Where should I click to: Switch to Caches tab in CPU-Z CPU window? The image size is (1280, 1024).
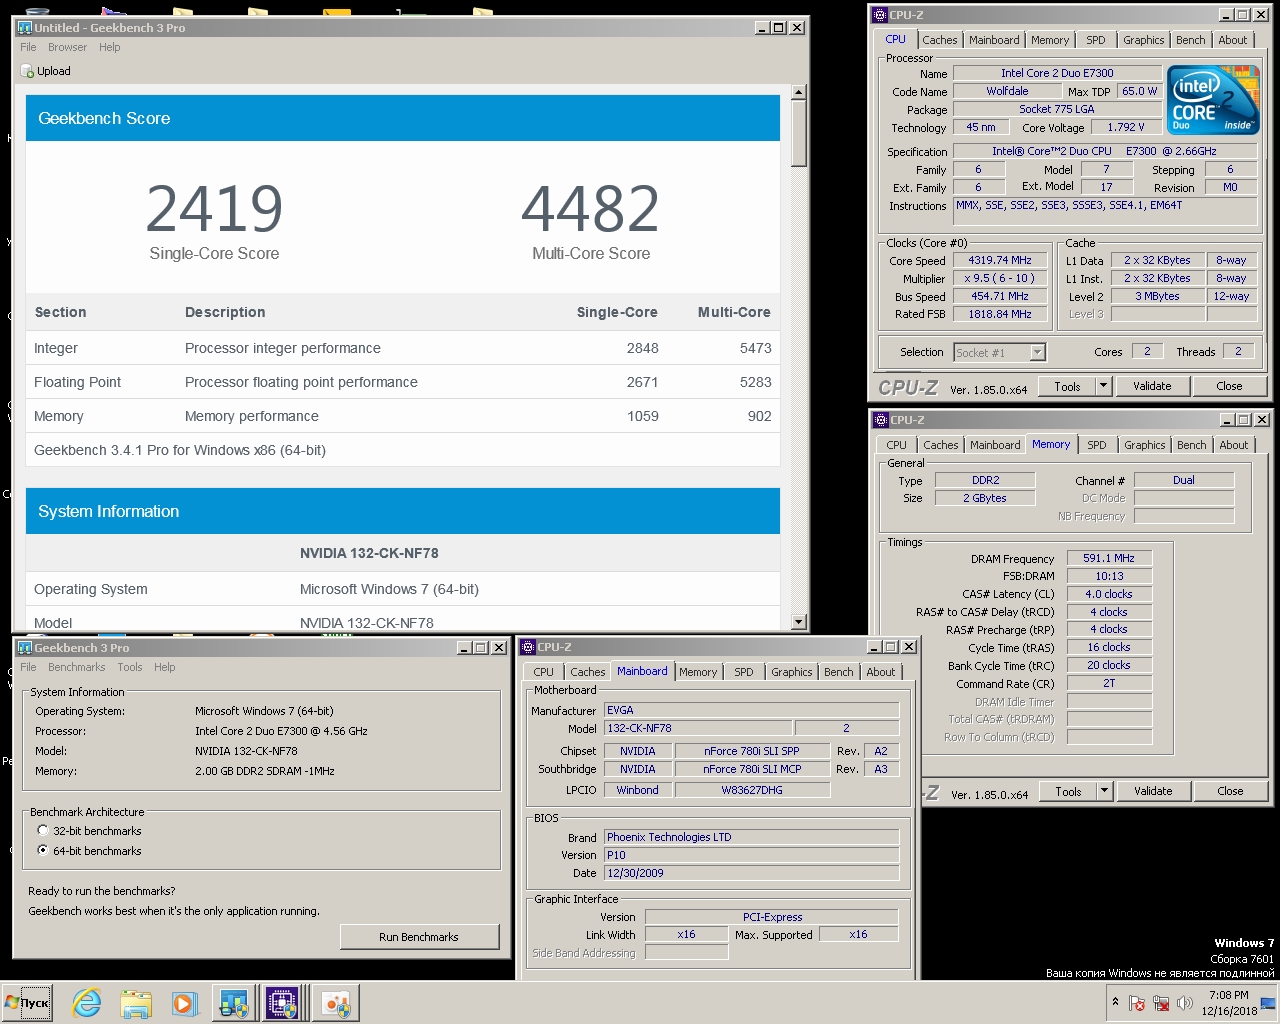939,40
